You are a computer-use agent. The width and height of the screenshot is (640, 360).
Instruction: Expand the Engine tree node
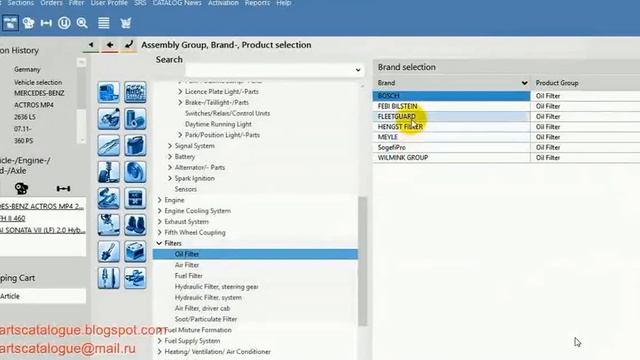[x=160, y=200]
